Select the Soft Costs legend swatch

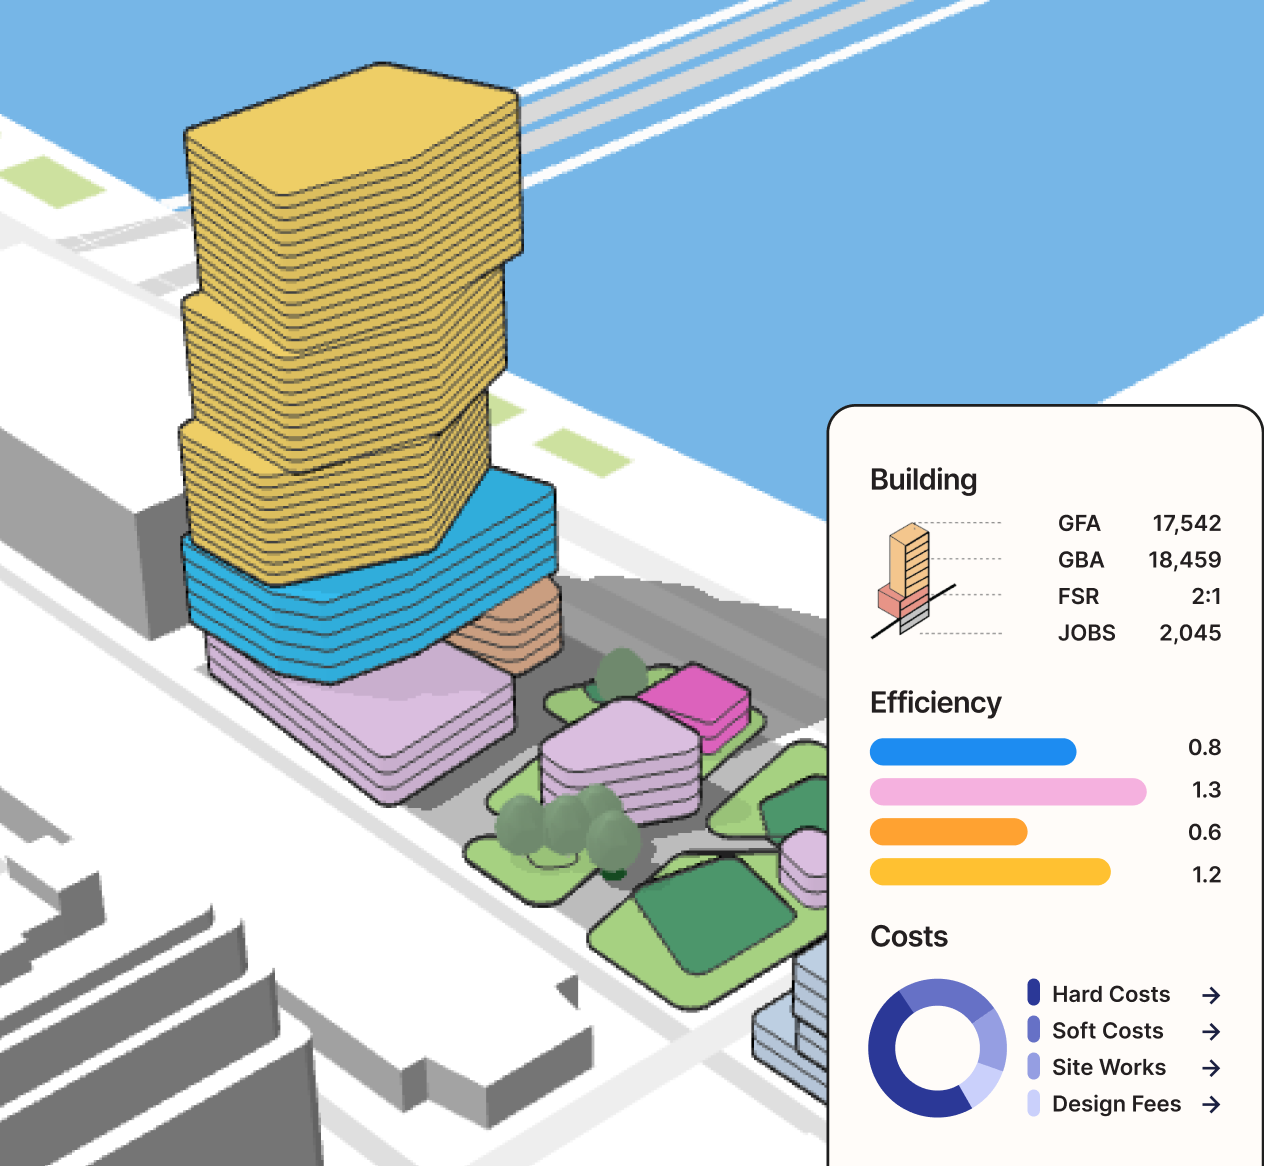point(1034,1030)
